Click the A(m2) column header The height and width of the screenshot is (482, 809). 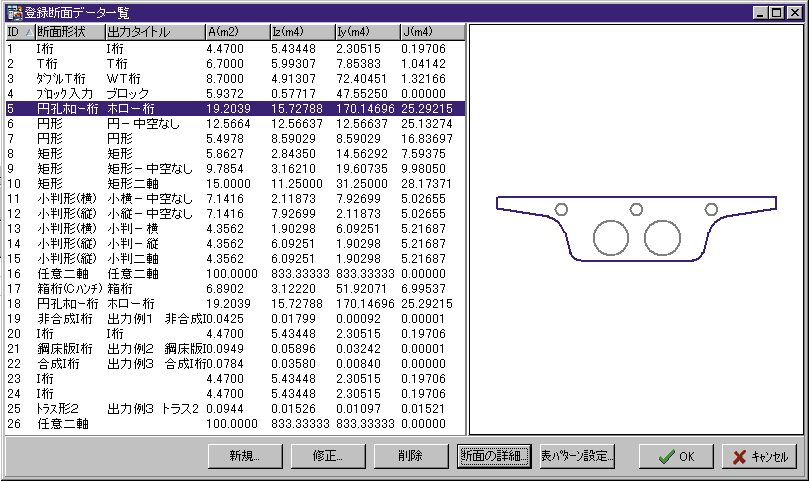click(x=235, y=33)
